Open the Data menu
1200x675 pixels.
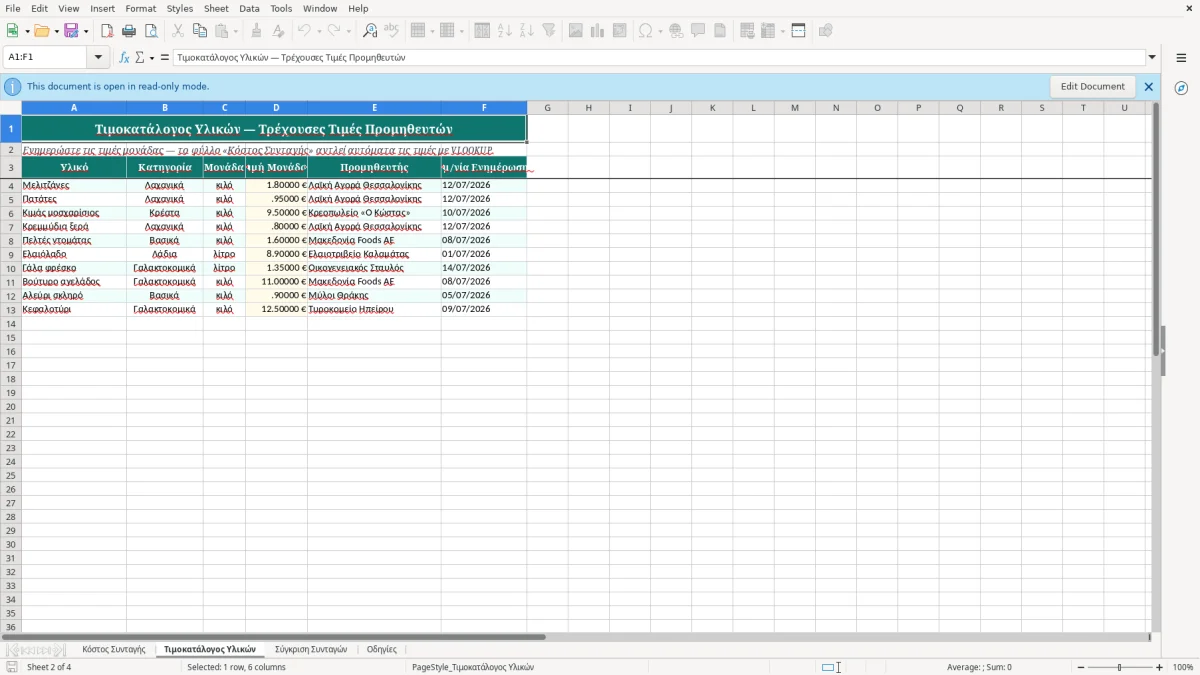(249, 8)
